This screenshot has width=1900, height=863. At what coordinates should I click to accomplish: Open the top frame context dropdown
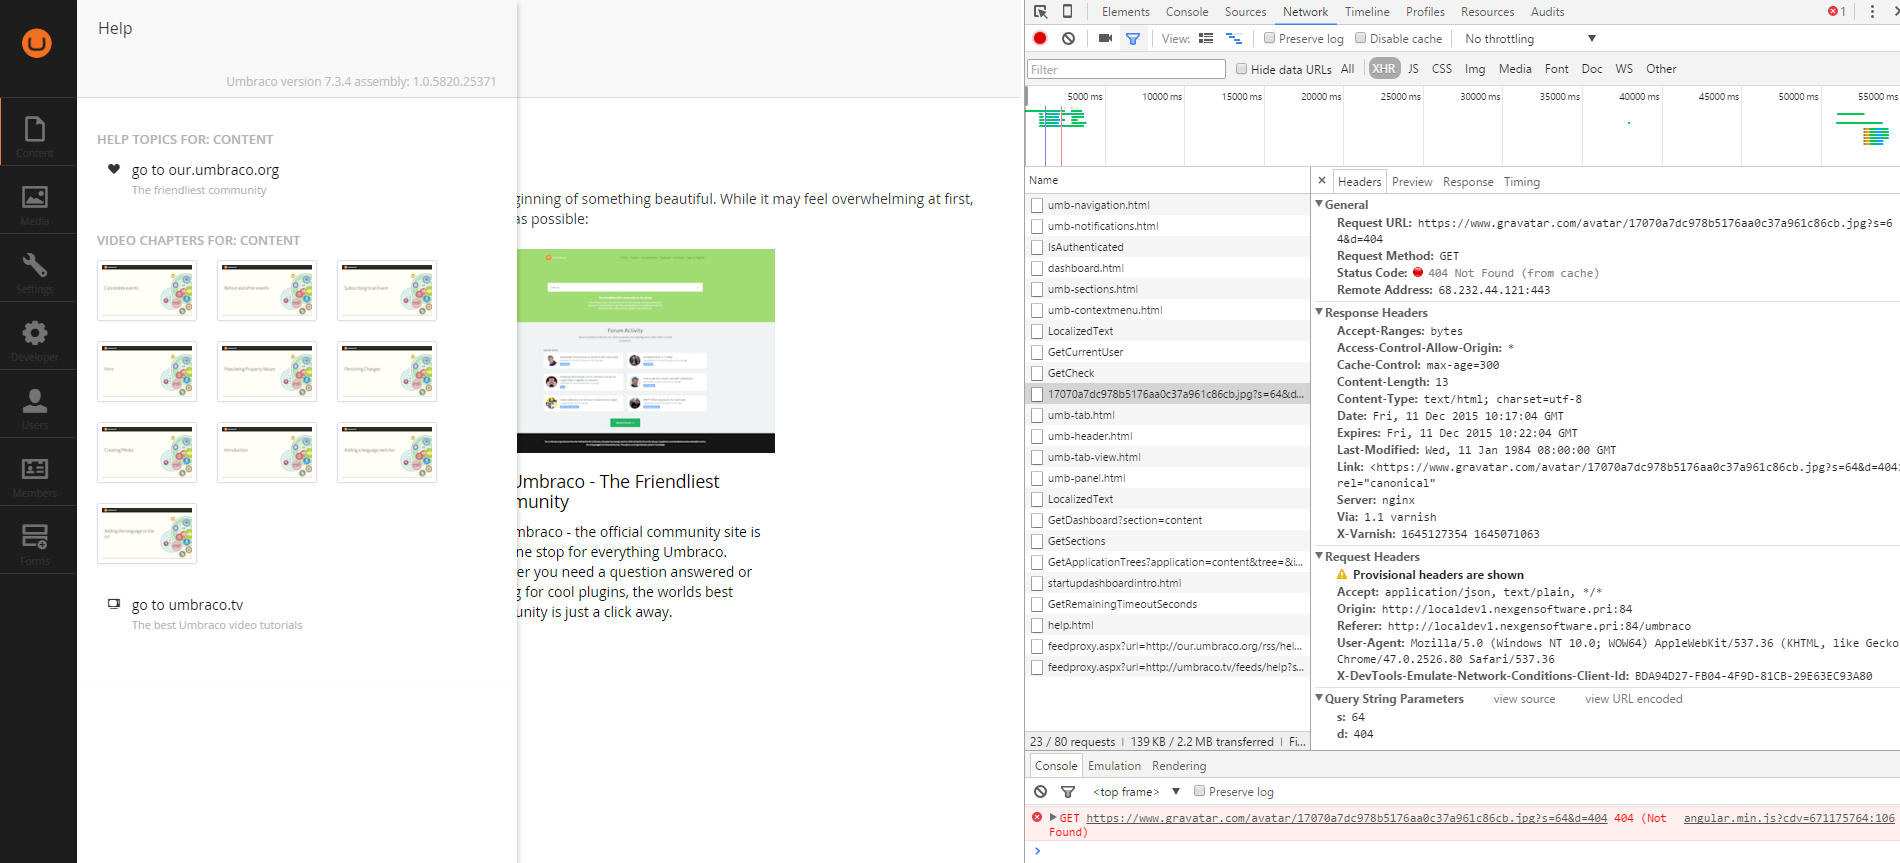tap(1136, 792)
